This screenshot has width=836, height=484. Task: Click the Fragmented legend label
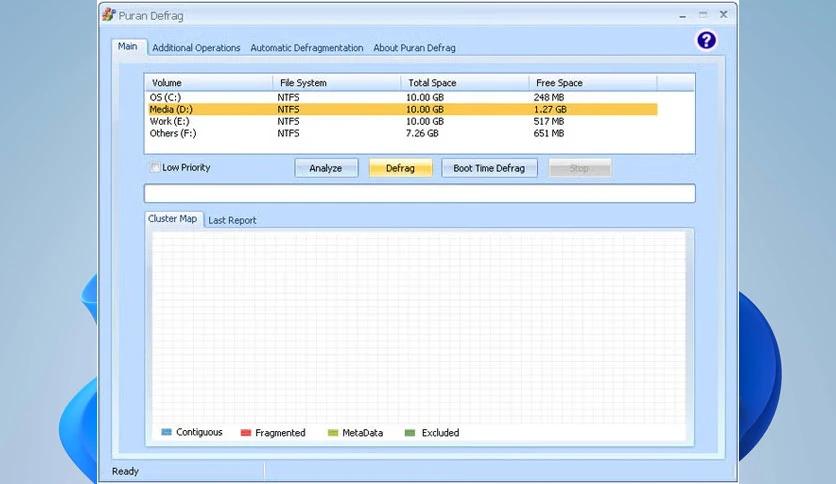(x=280, y=433)
